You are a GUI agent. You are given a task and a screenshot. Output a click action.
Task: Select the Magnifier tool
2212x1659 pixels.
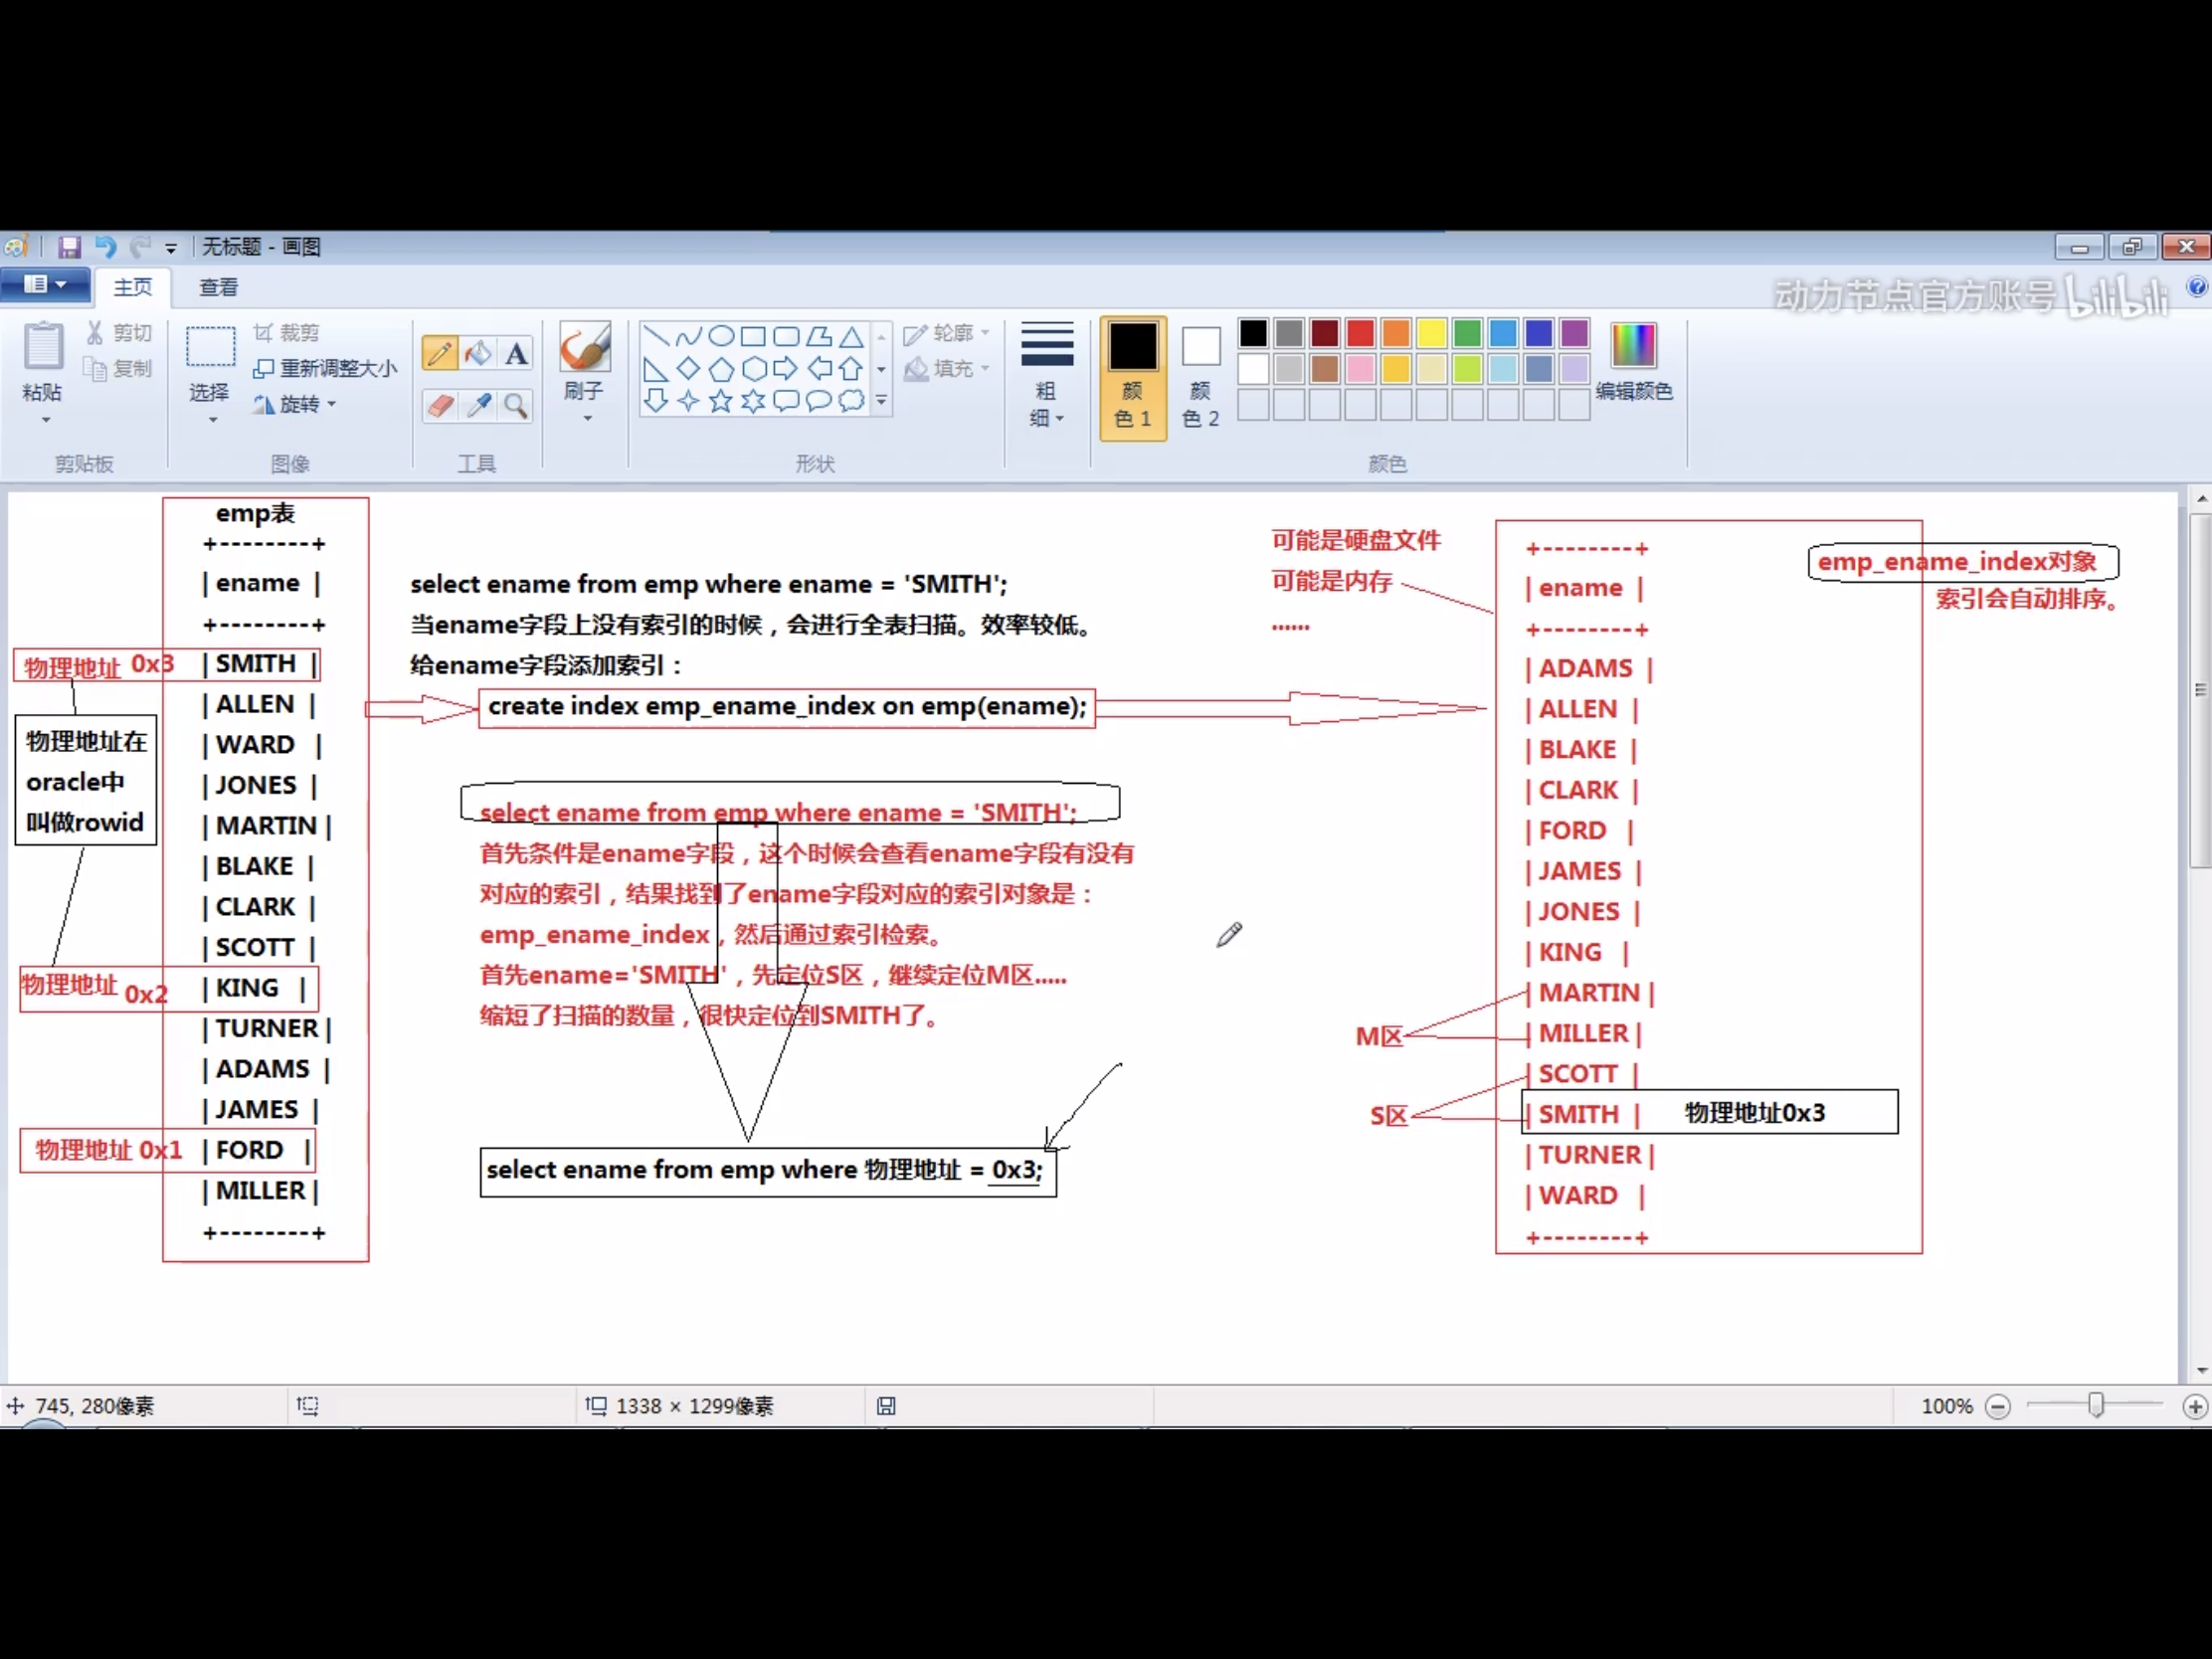pyautogui.click(x=516, y=405)
